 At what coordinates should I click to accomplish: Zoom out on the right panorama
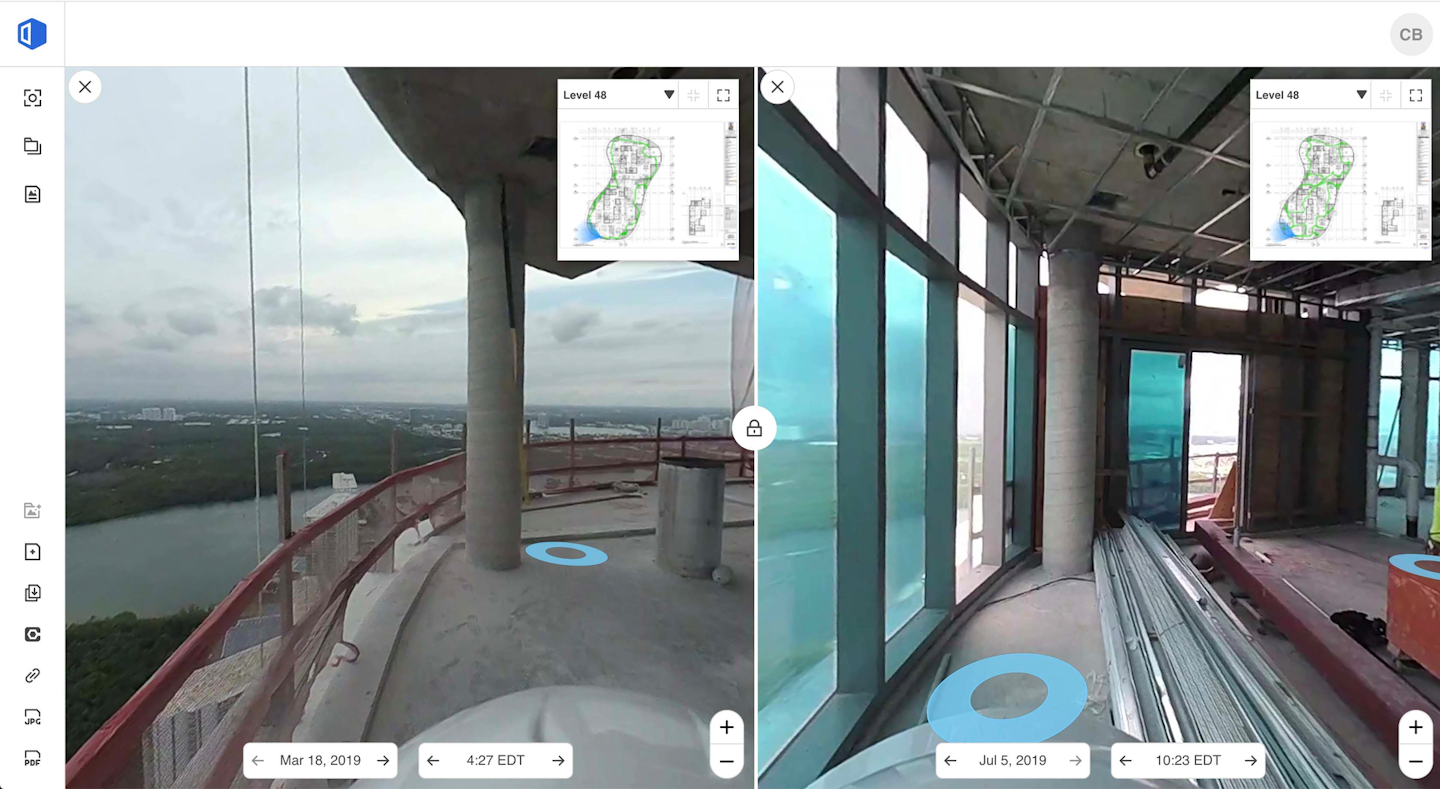coord(1415,761)
